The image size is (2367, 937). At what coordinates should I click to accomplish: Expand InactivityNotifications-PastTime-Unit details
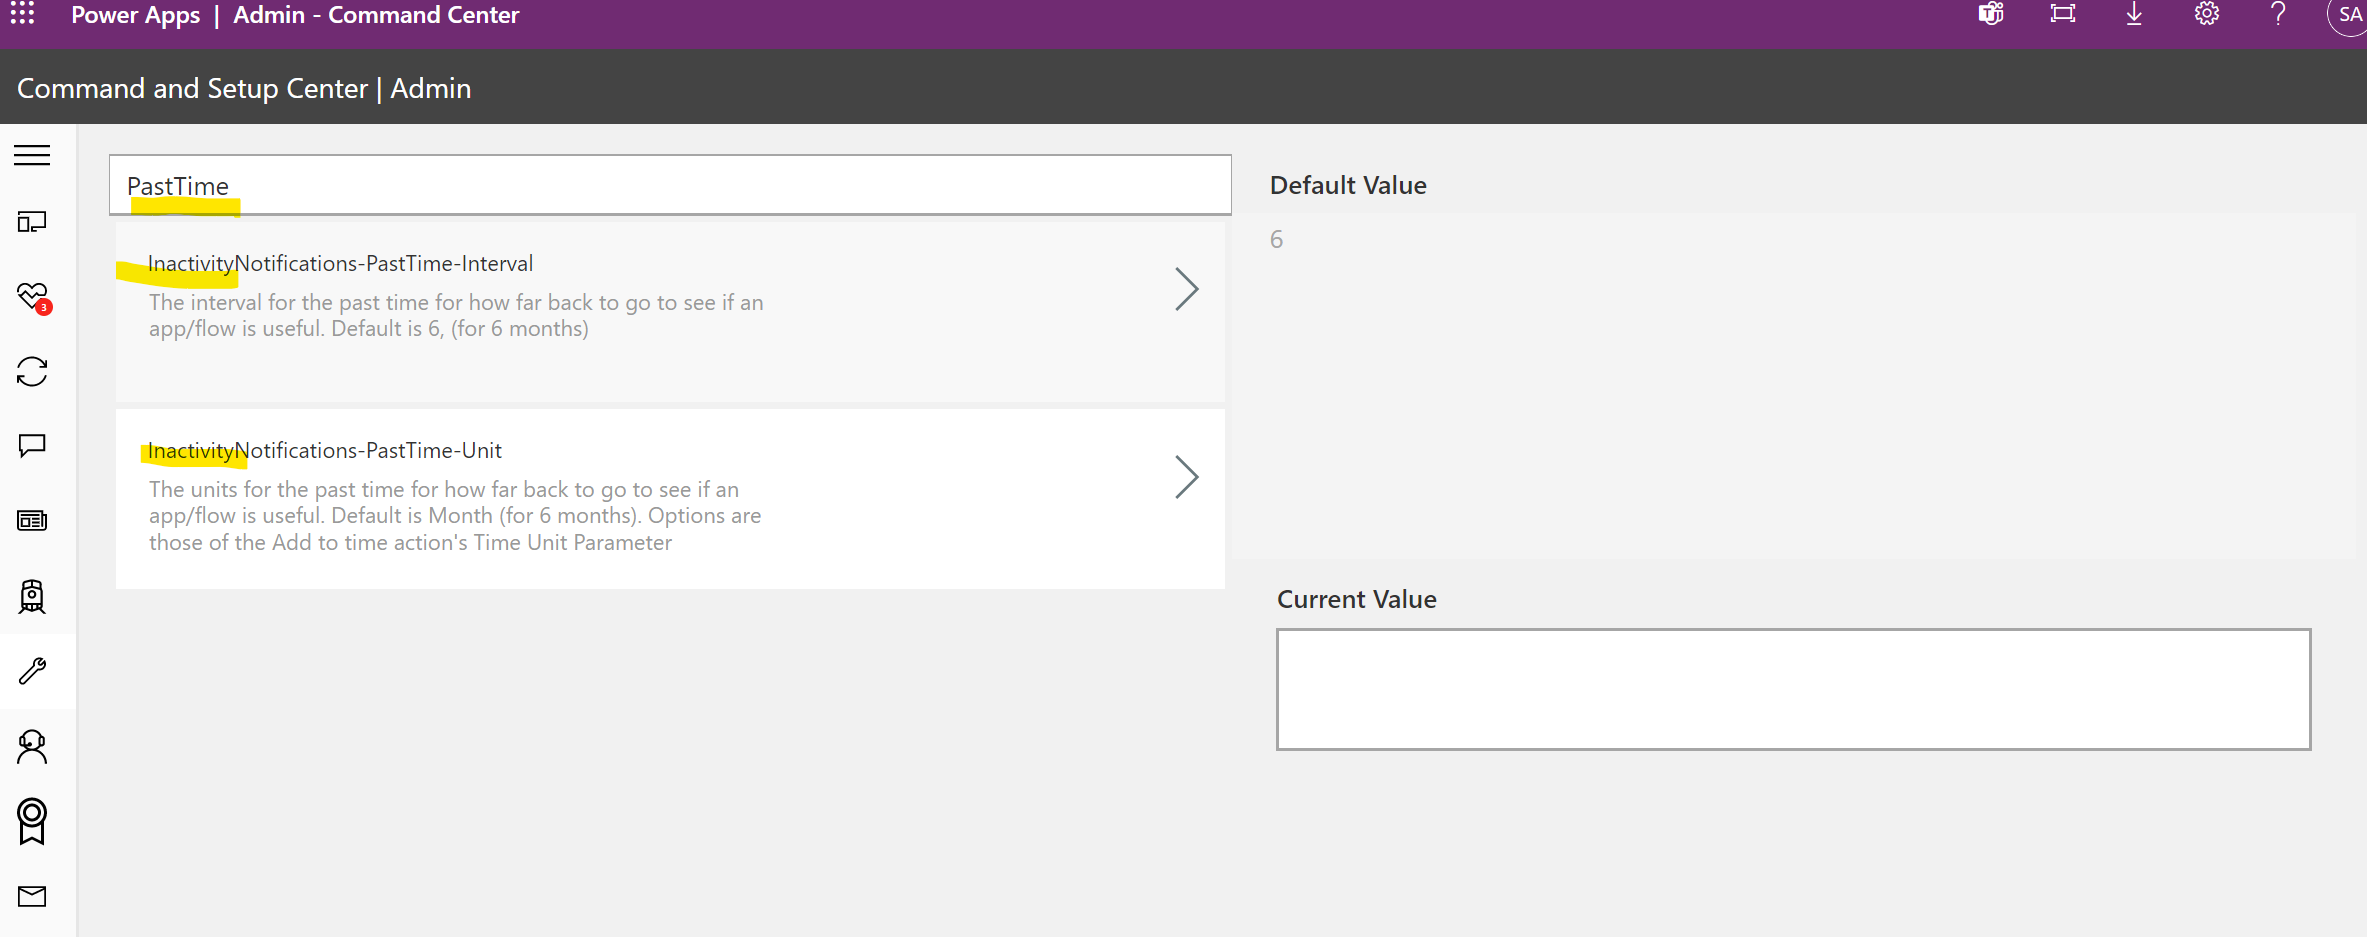(x=1186, y=477)
